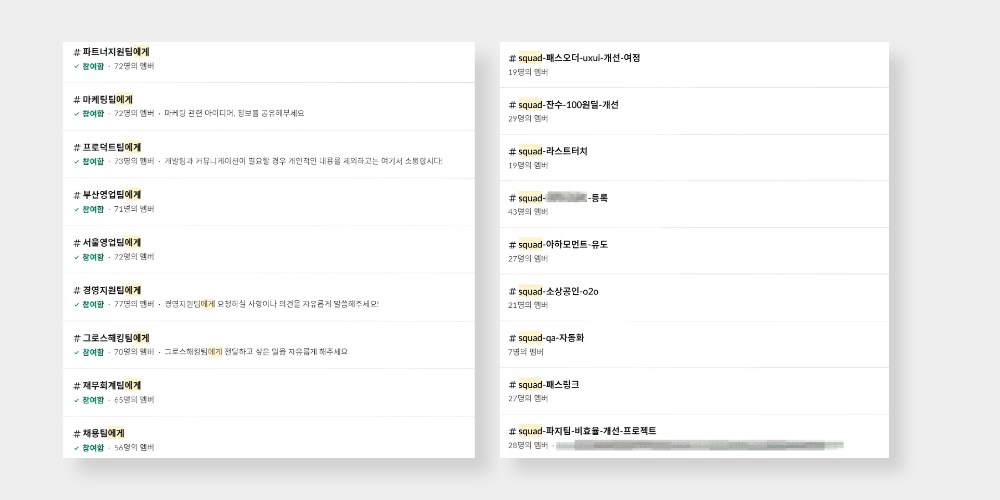Image resolution: width=1000 pixels, height=500 pixels.
Task: Open the squad-qa-자동화 channel
Action: pos(549,338)
